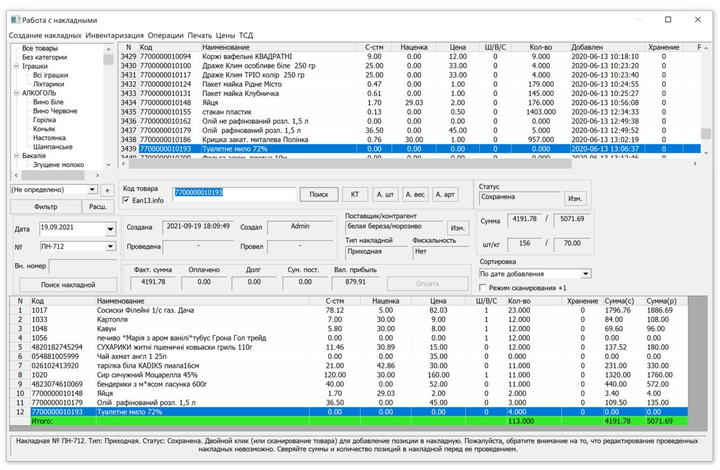Collapse the Іграшки category node
Image resolution: width=720 pixels, height=470 pixels.
click(17, 66)
